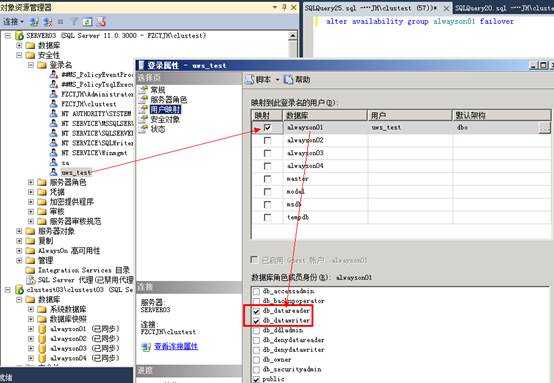Enable the db_owner role checkbox
Screen dimensions: 554x383
257,360
